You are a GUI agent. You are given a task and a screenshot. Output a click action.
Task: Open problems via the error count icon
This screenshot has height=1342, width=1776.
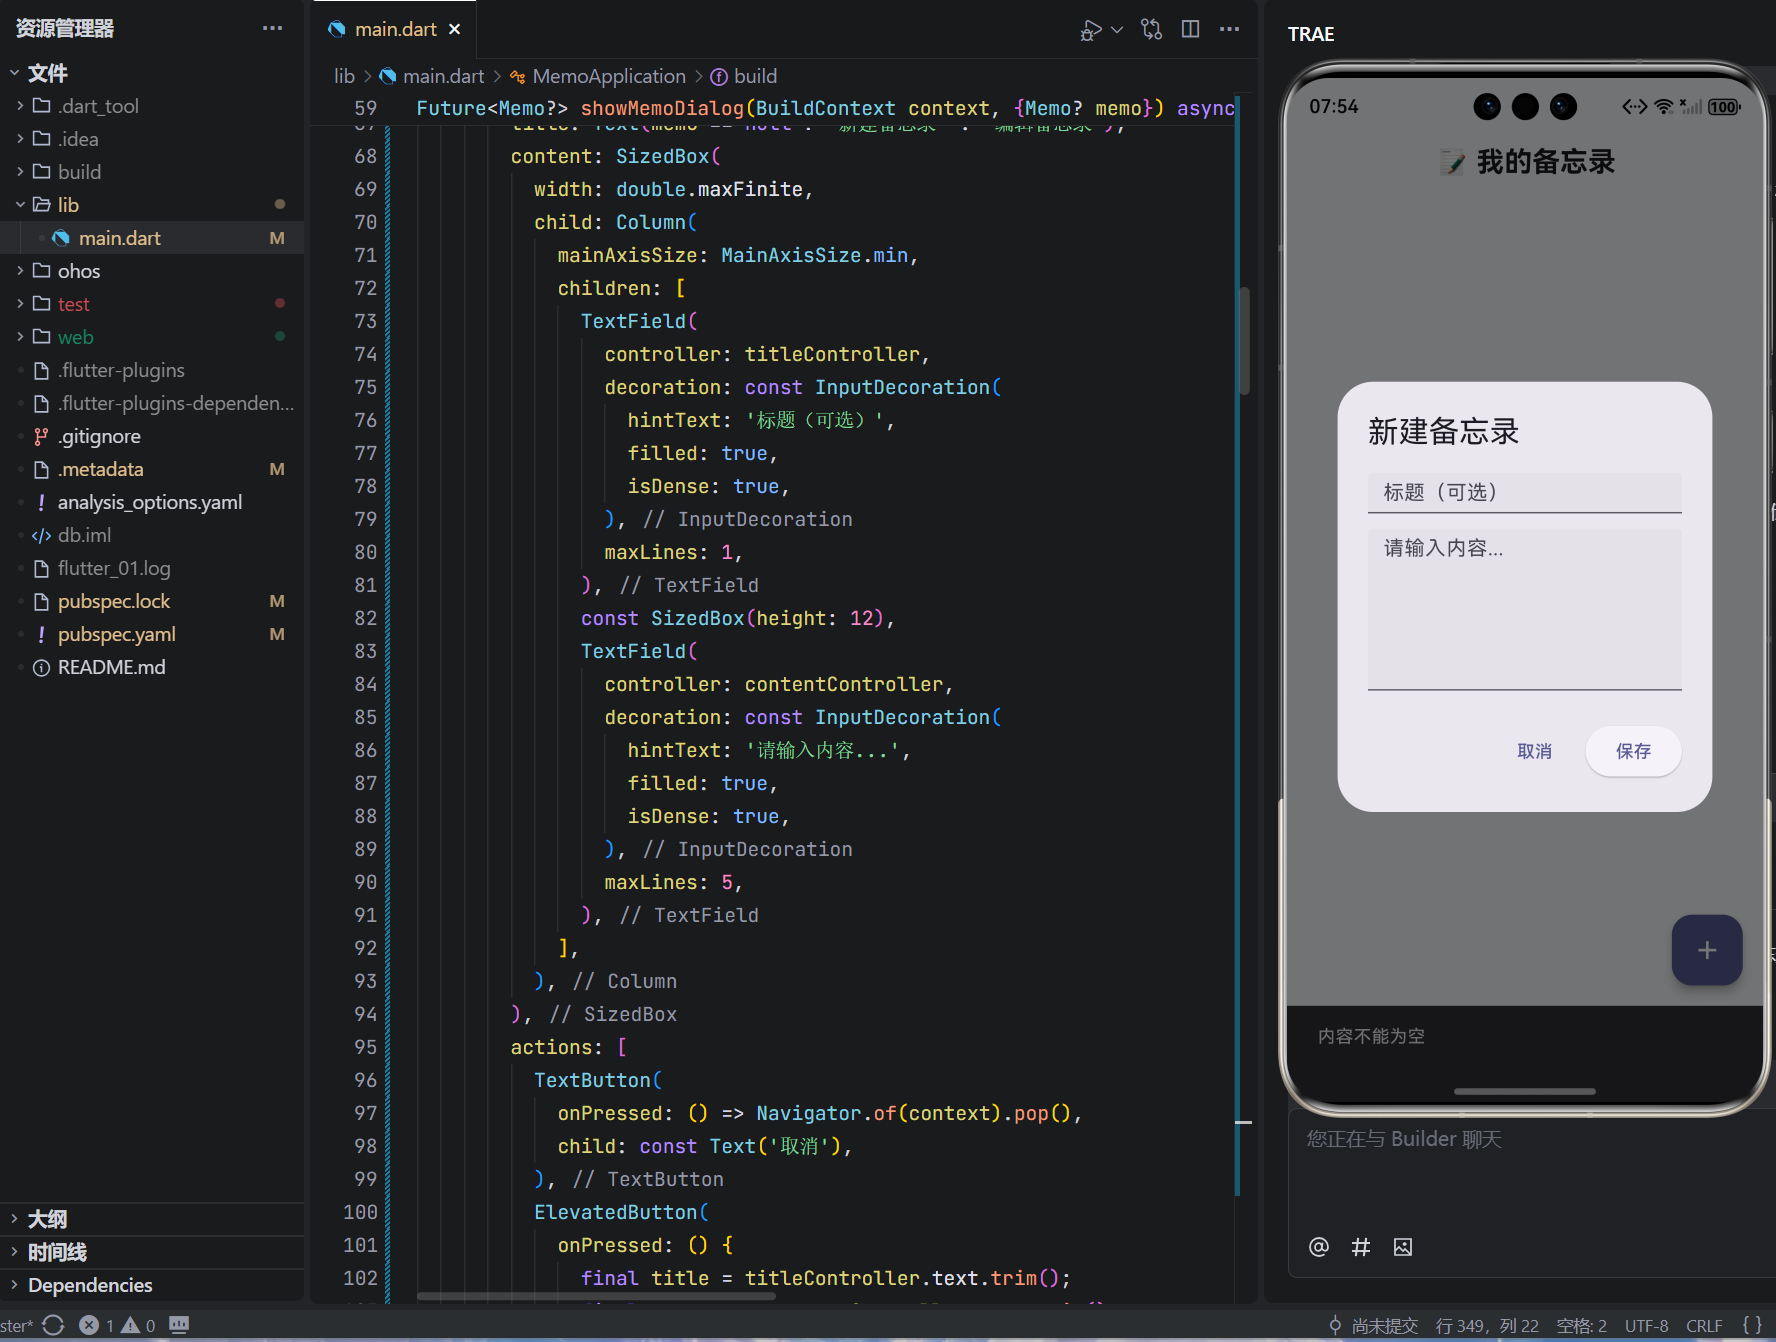point(96,1325)
